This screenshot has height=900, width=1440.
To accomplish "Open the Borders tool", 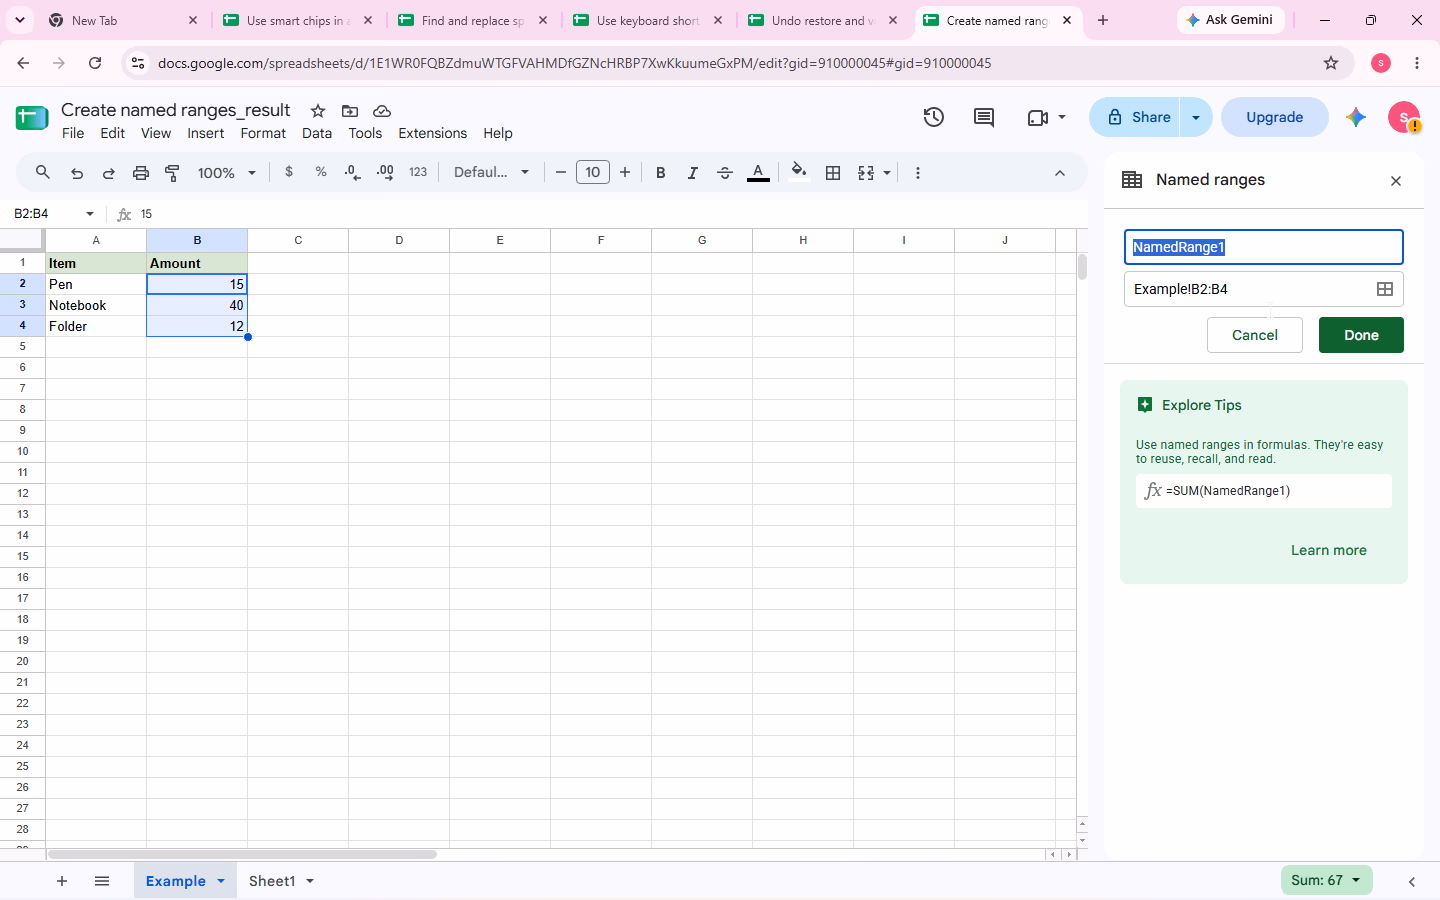I will [x=833, y=172].
